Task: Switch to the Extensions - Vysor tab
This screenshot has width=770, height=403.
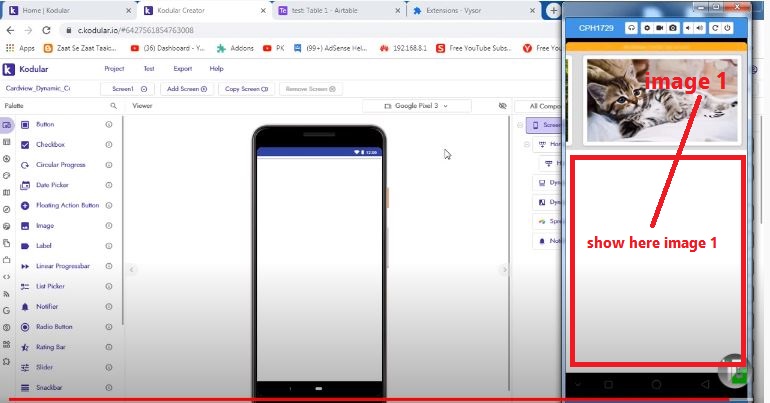Action: coord(473,10)
